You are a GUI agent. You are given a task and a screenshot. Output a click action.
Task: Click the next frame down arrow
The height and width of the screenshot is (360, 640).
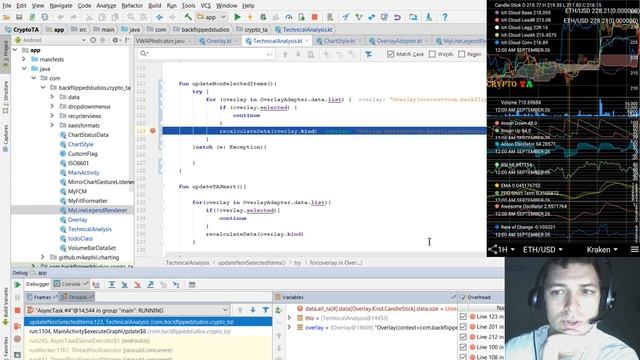pos(253,310)
